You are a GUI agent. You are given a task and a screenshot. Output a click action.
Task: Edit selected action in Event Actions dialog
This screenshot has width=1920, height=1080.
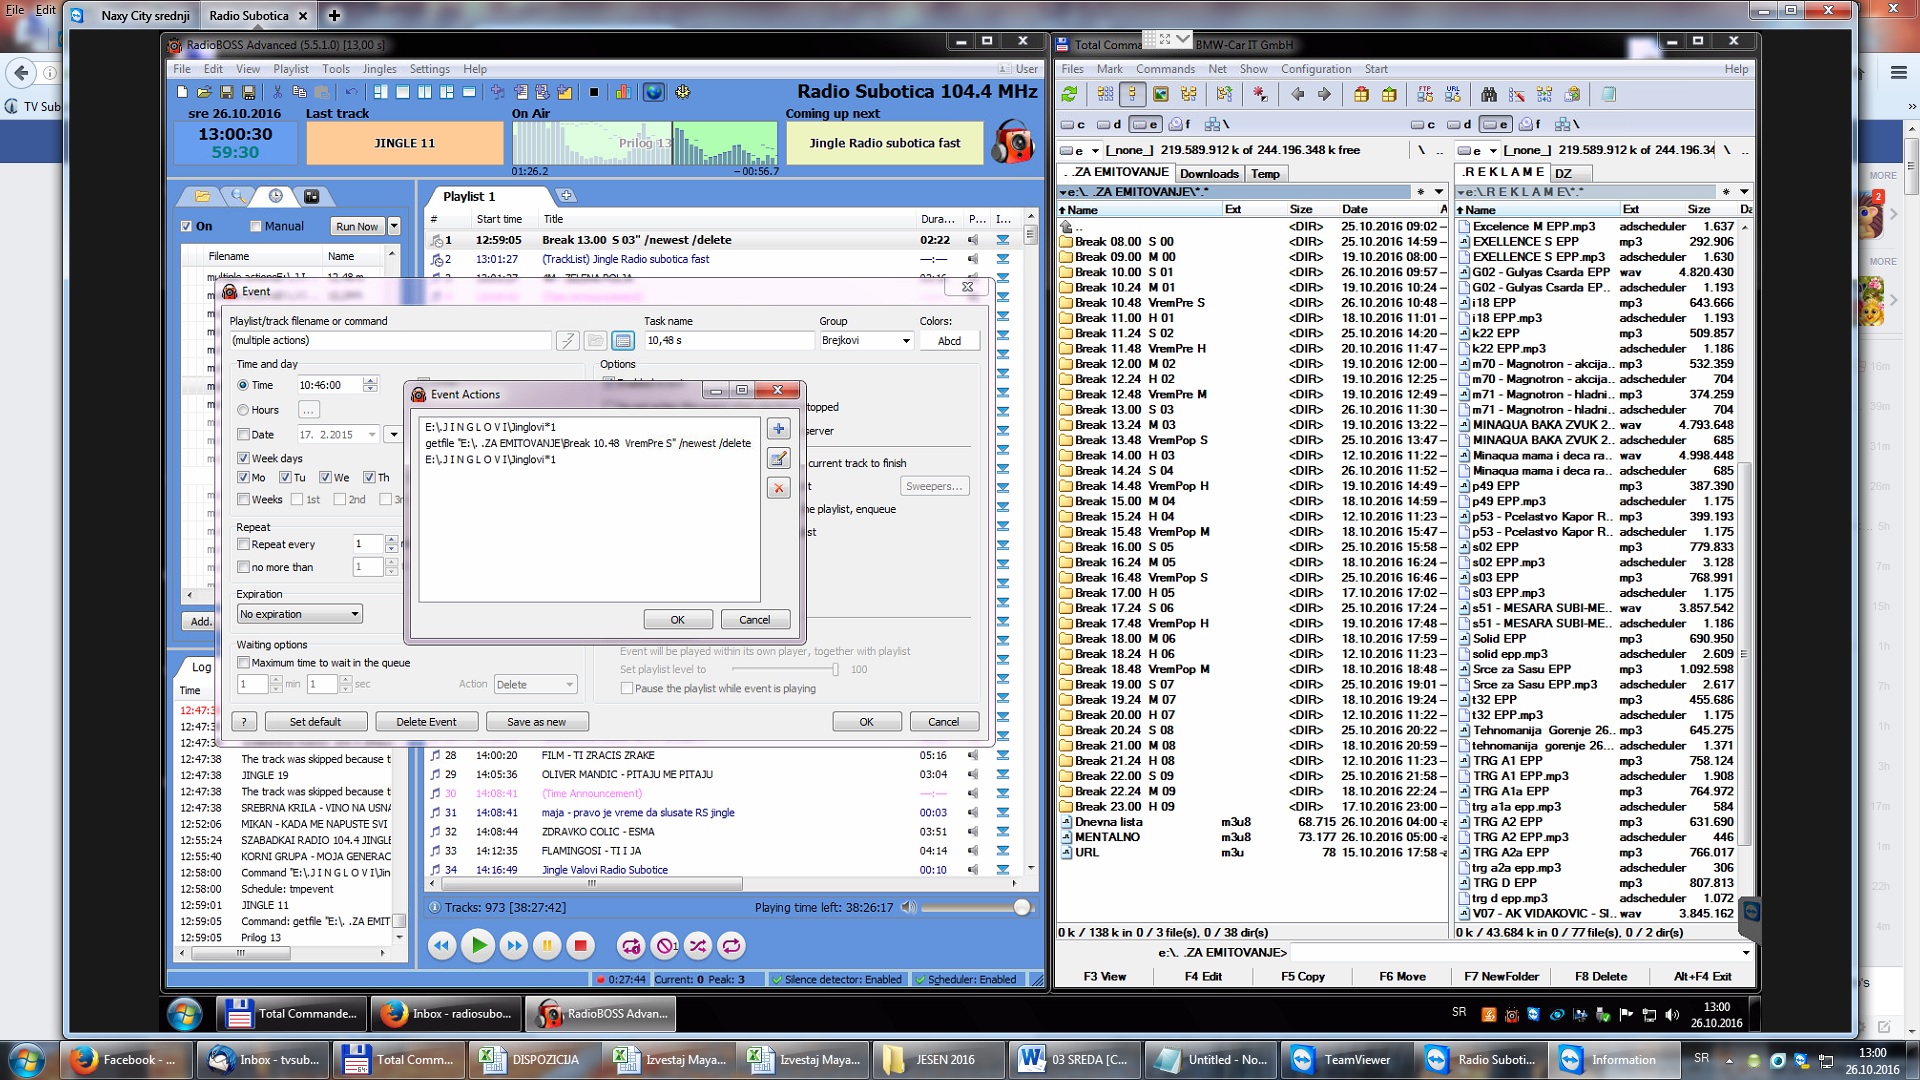[778, 459]
